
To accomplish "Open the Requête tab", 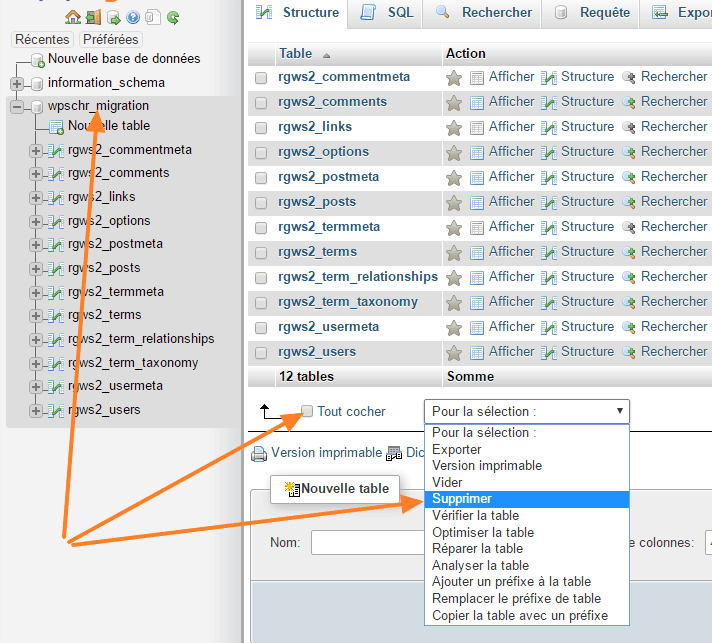I will click(591, 13).
